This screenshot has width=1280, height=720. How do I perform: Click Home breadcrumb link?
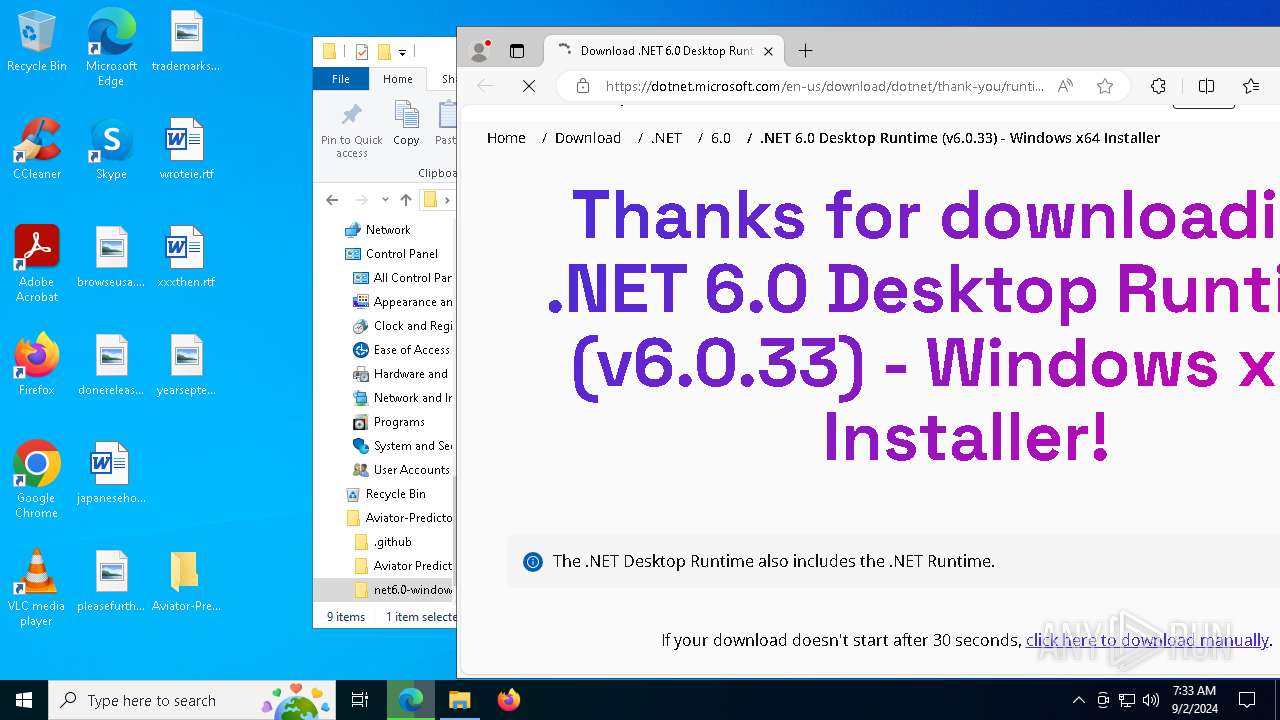pyautogui.click(x=506, y=138)
